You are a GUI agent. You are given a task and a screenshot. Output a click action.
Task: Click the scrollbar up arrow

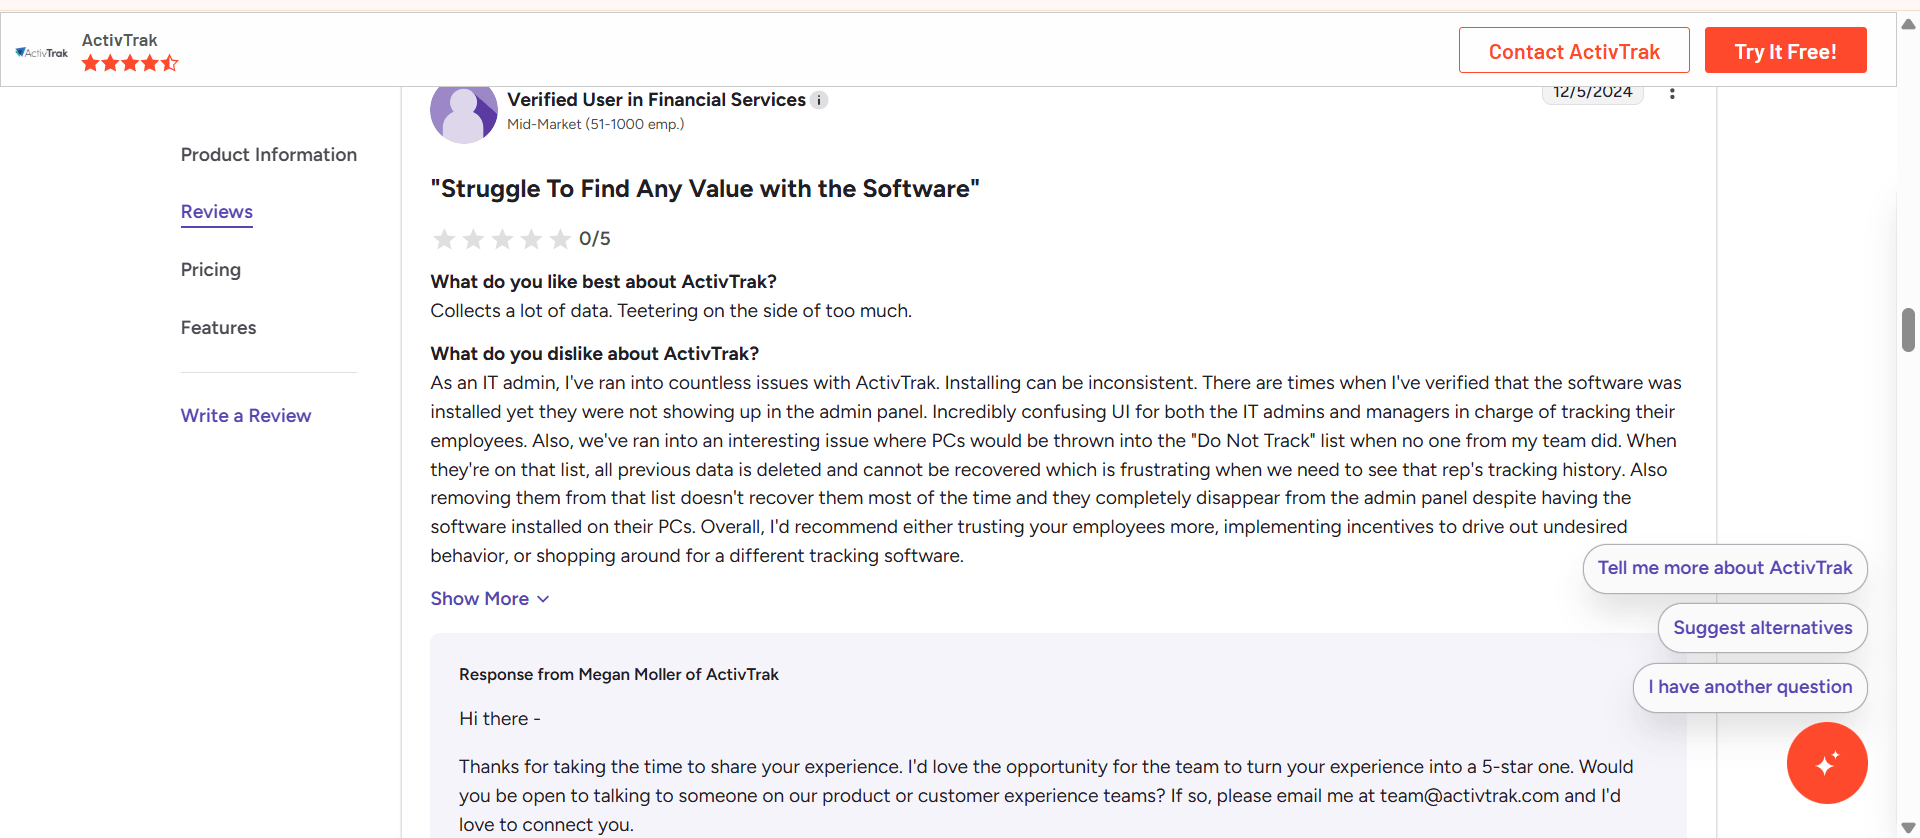(1908, 24)
